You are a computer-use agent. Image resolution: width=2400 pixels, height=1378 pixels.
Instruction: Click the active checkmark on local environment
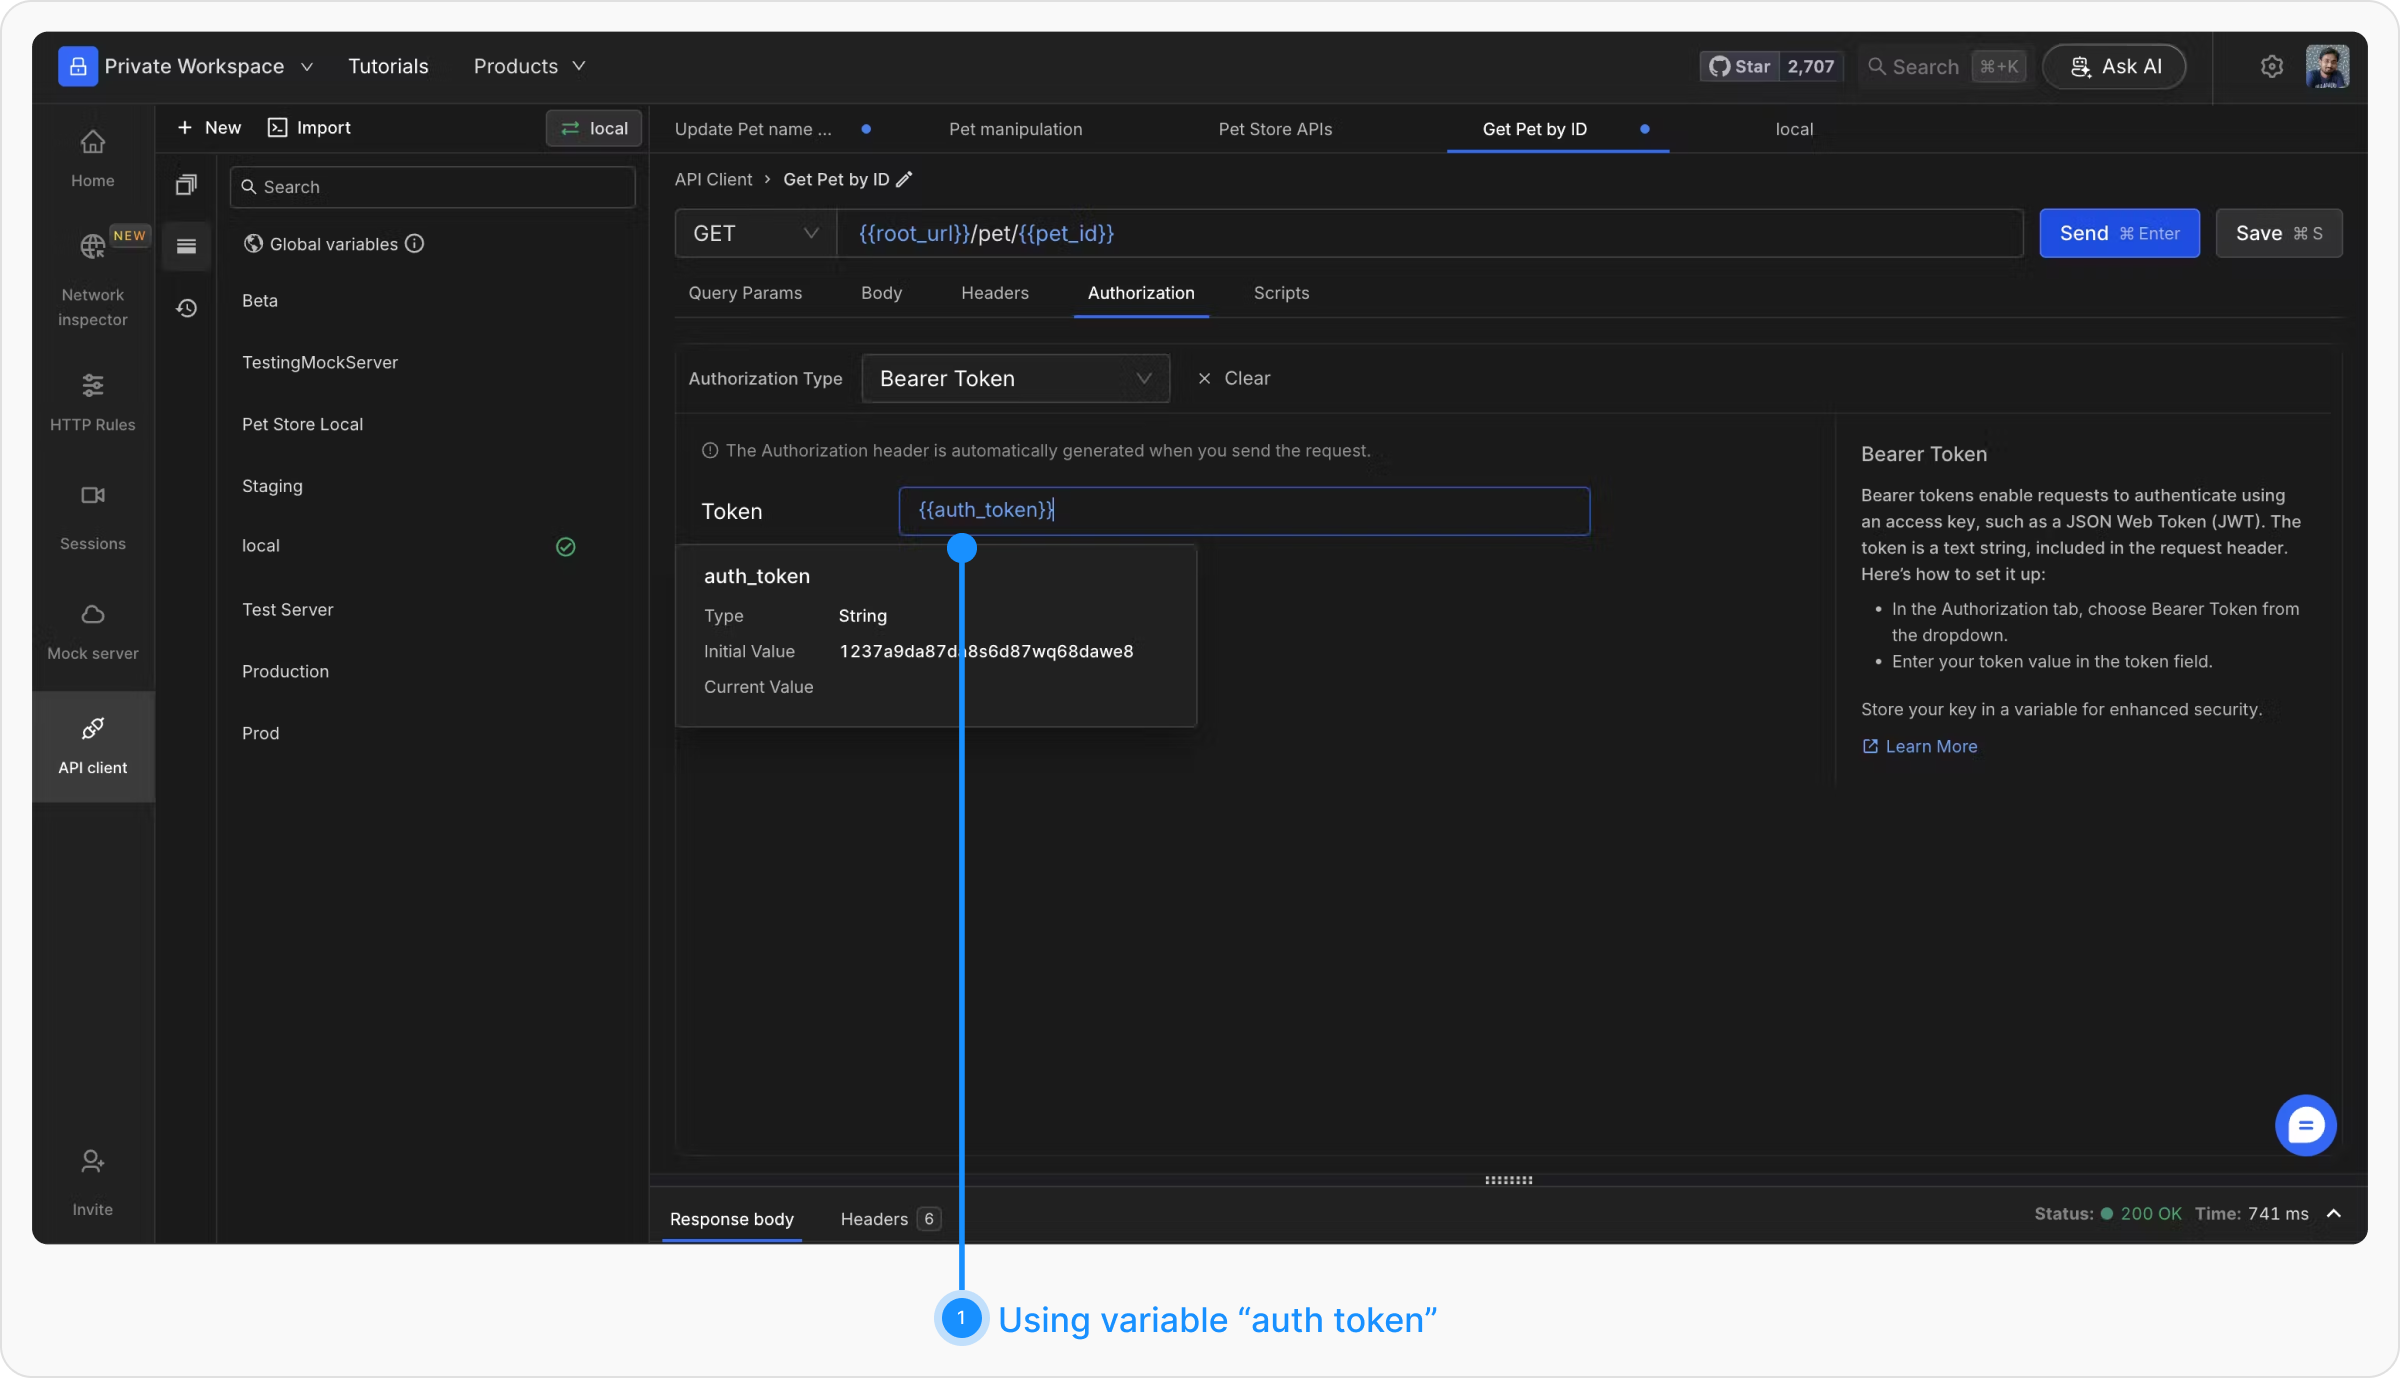pos(565,547)
